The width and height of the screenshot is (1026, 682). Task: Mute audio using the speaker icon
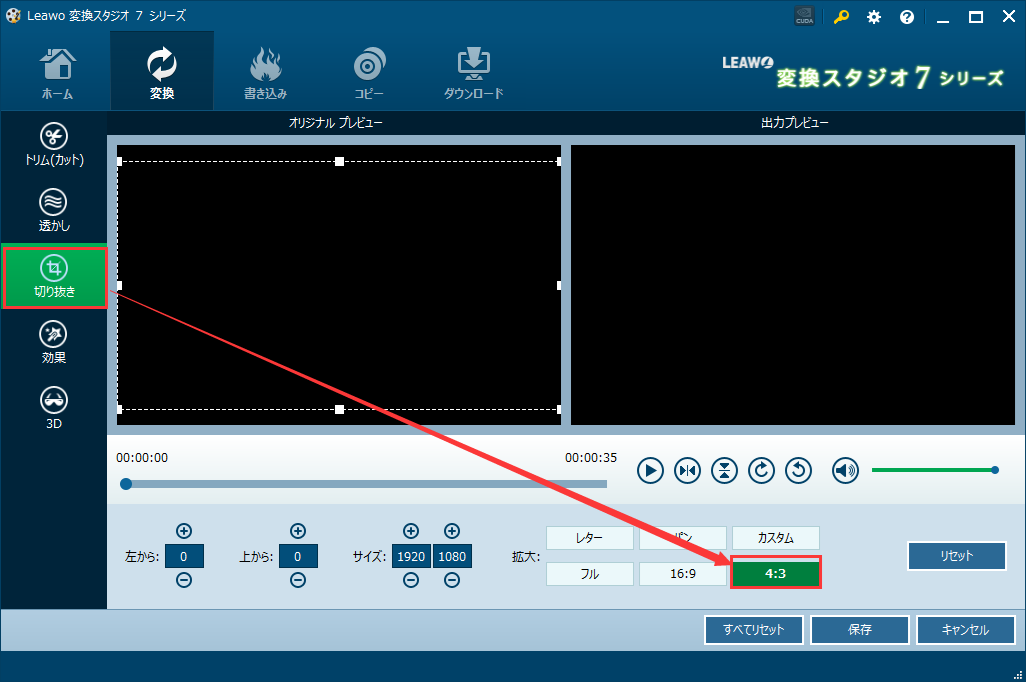click(845, 470)
